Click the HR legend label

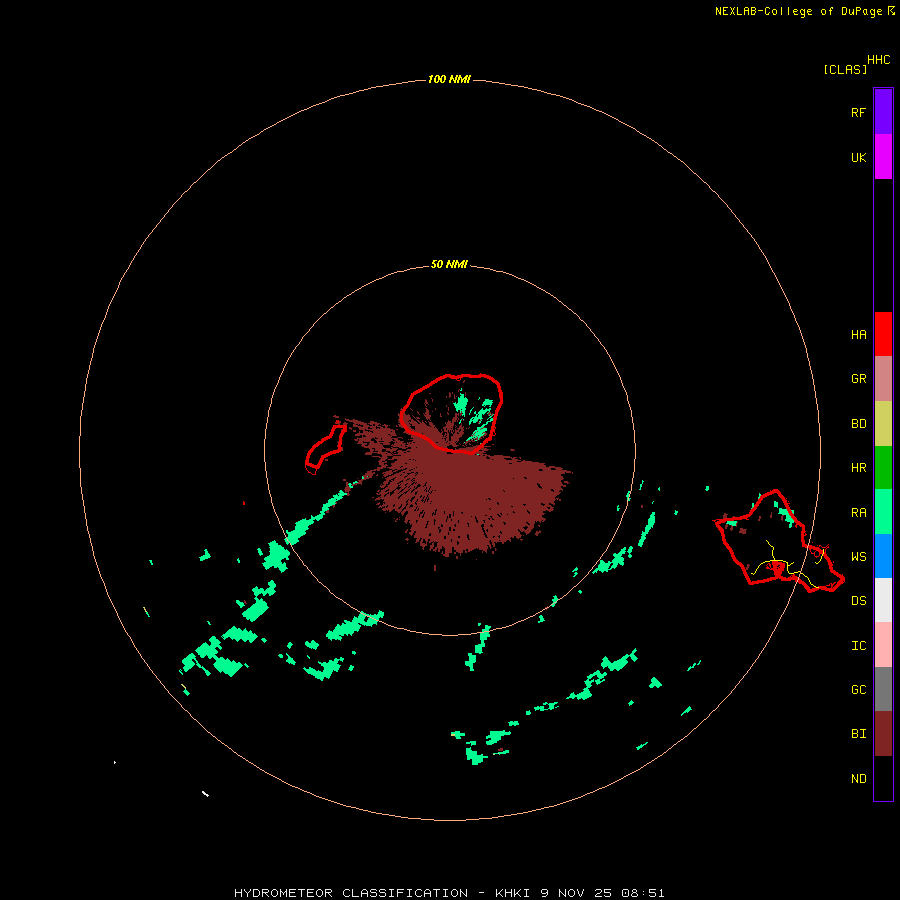858,468
